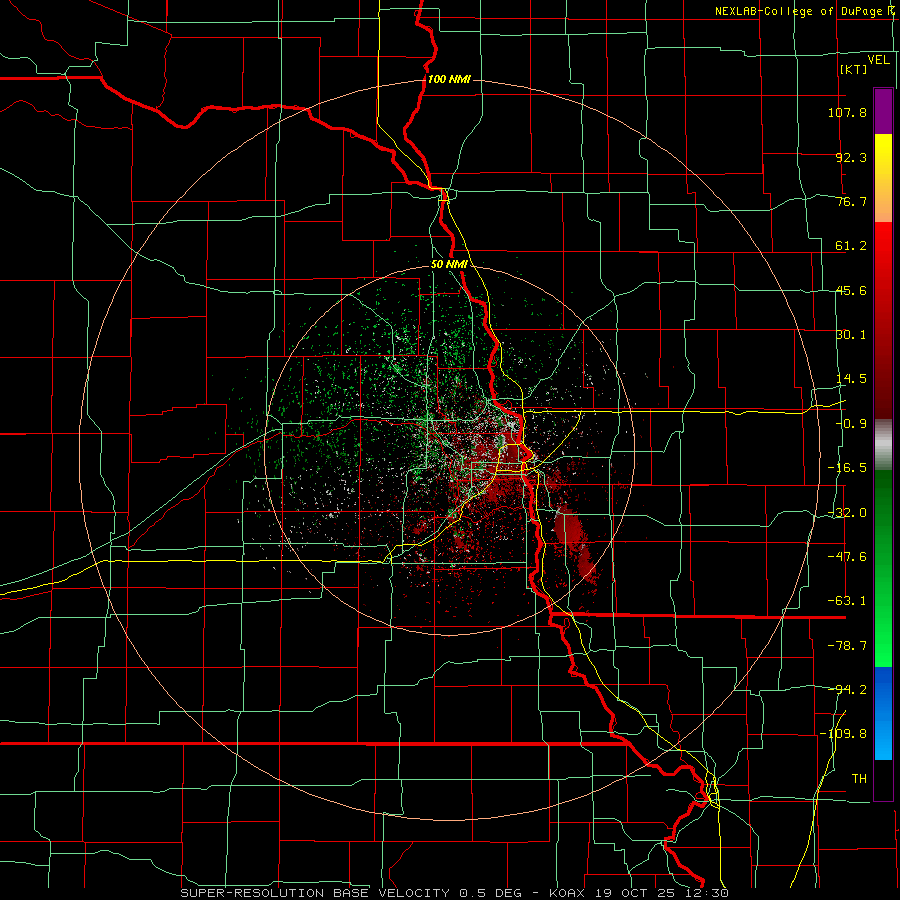This screenshot has height=900, width=900.
Task: Click the 92.3 scale value
Action: pyautogui.click(x=851, y=157)
